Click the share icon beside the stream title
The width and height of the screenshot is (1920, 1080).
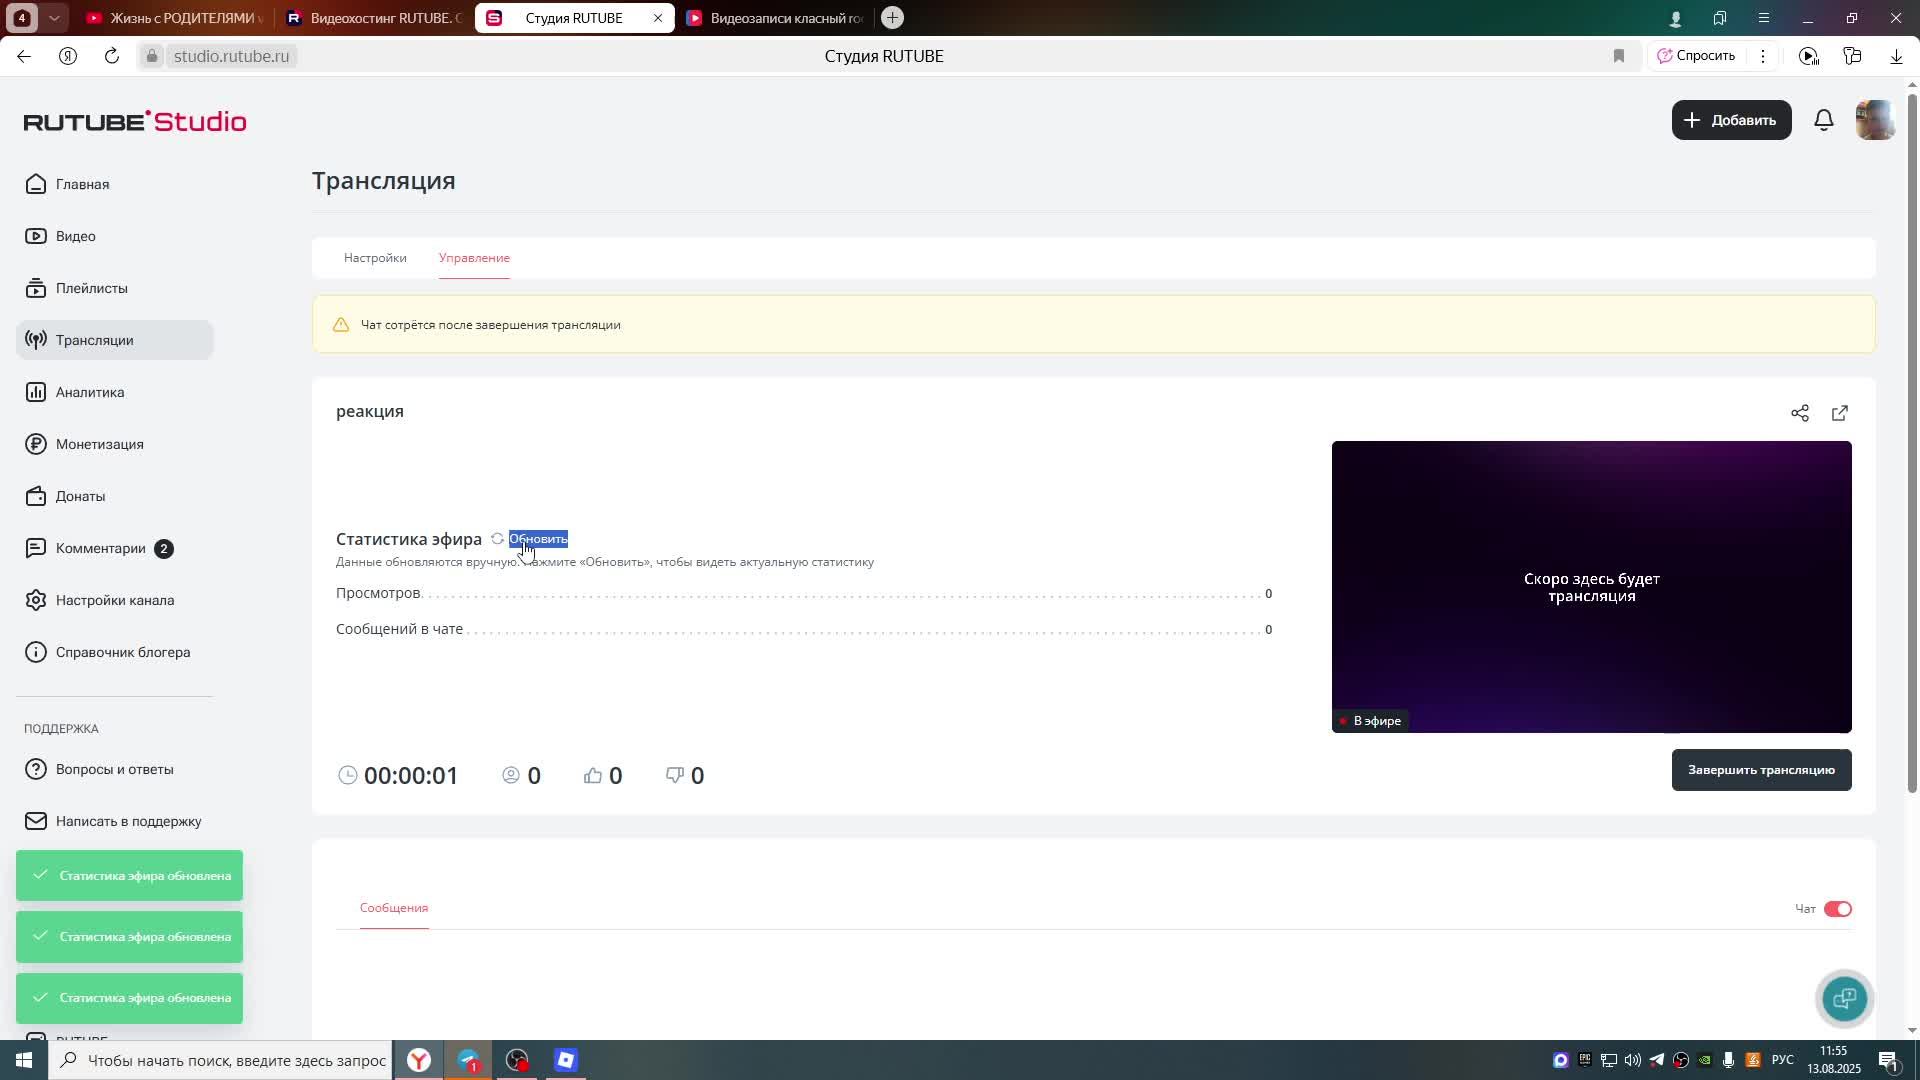click(1800, 413)
